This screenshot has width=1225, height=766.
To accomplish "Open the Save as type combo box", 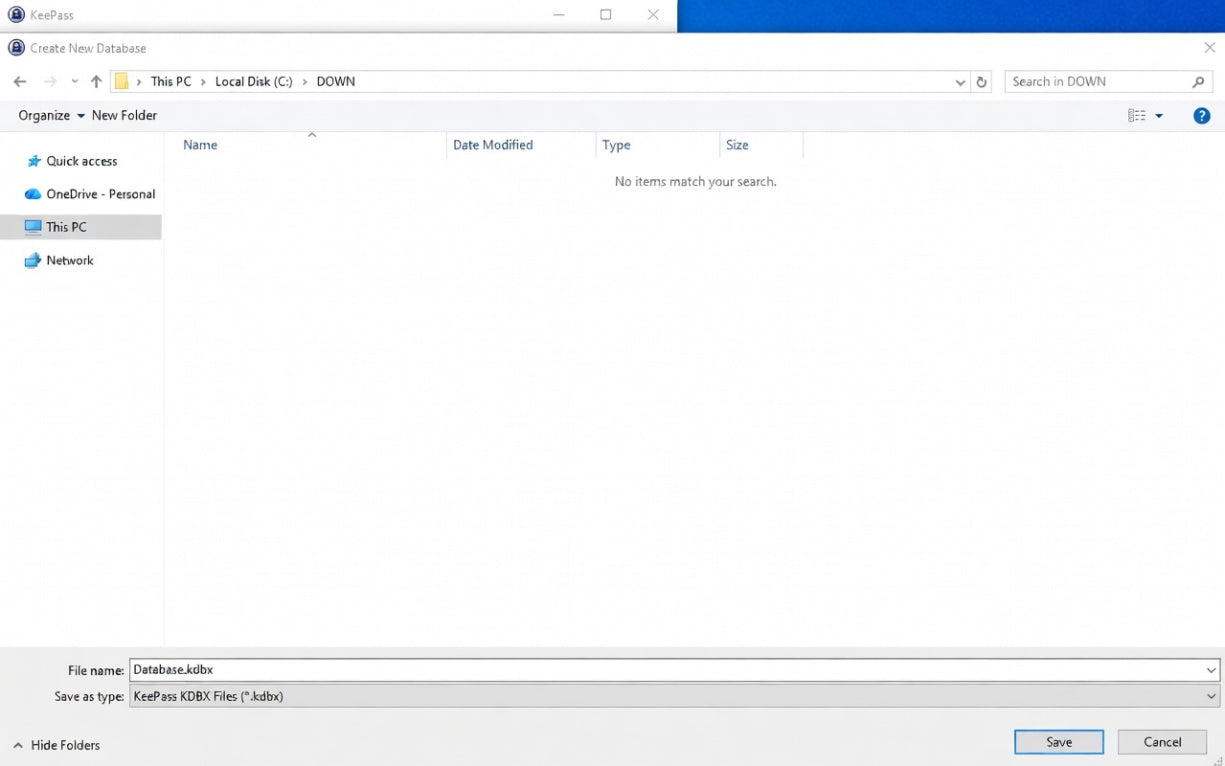I will coord(675,696).
